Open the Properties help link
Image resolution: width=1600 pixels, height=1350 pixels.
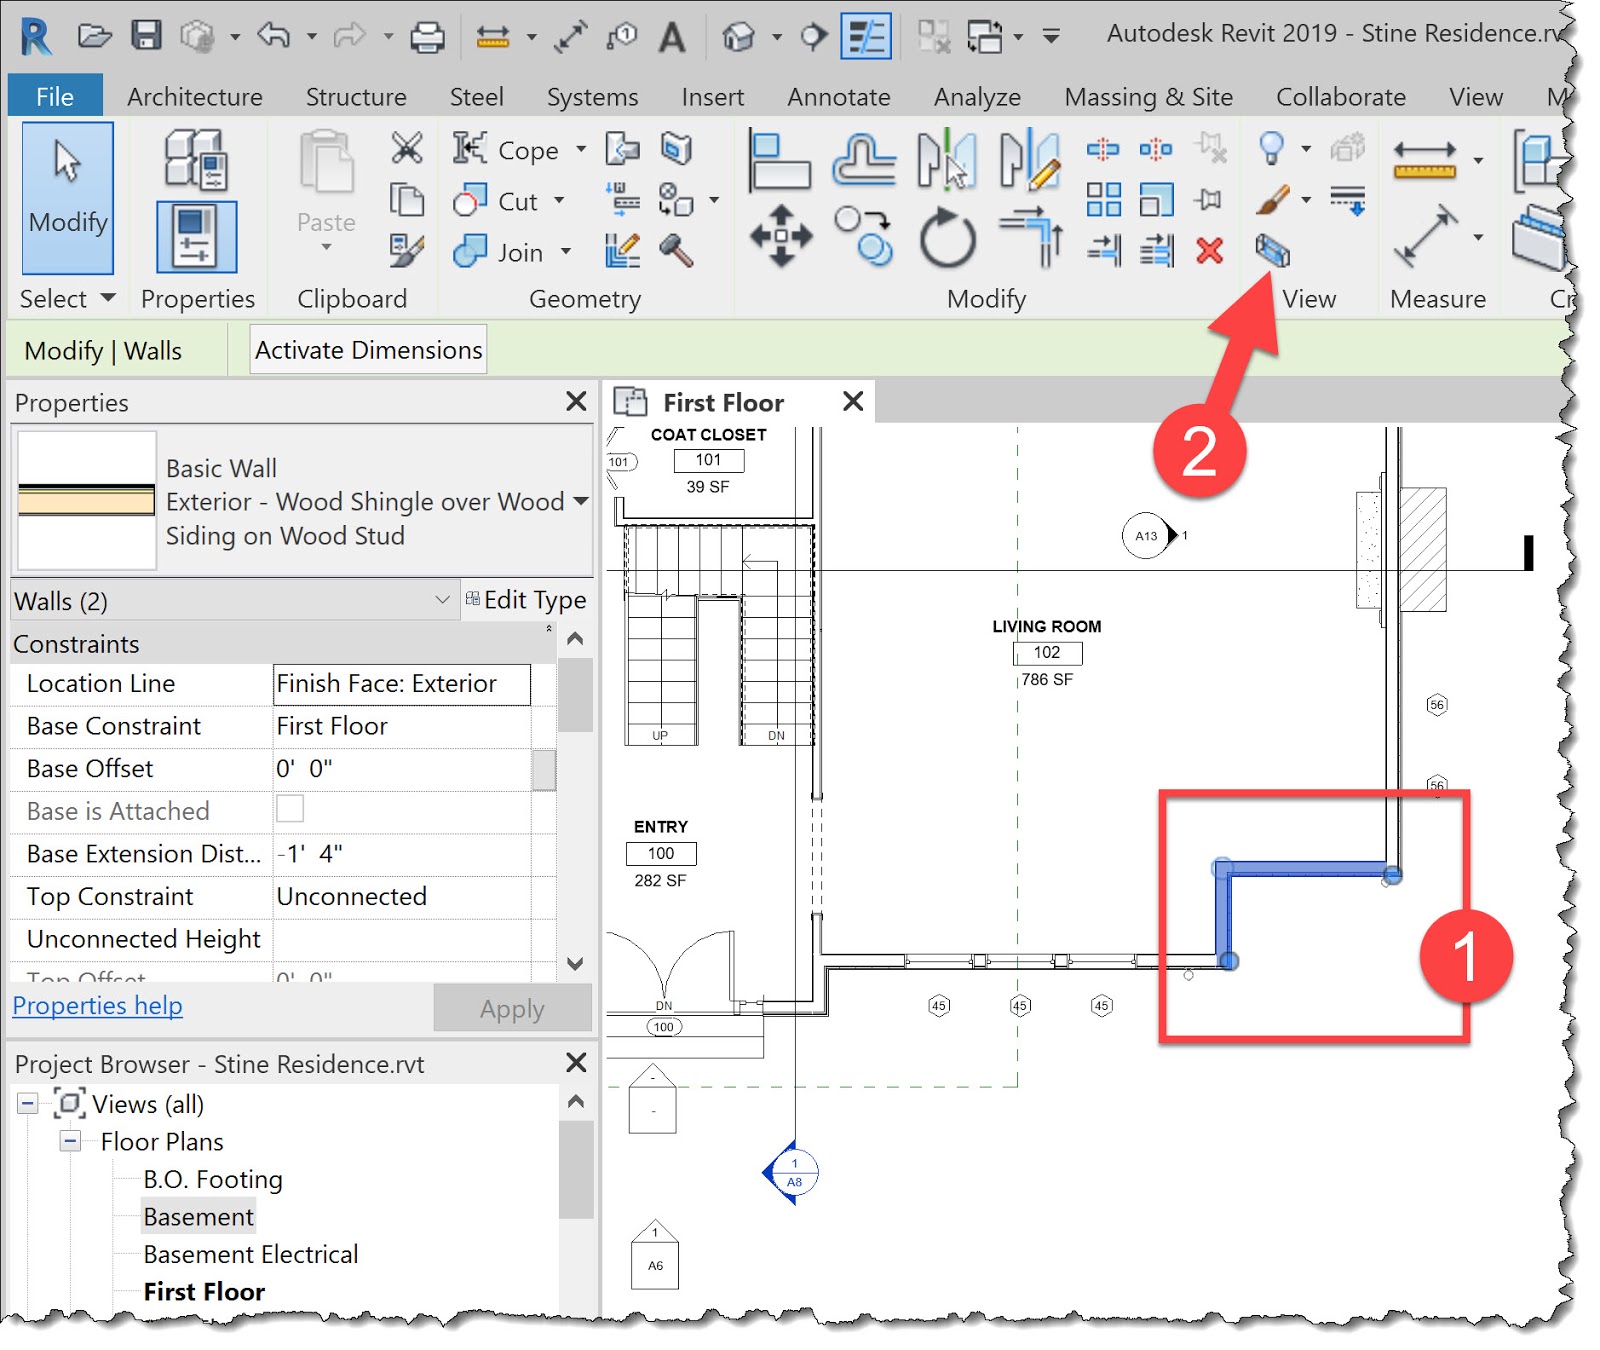tap(97, 1006)
